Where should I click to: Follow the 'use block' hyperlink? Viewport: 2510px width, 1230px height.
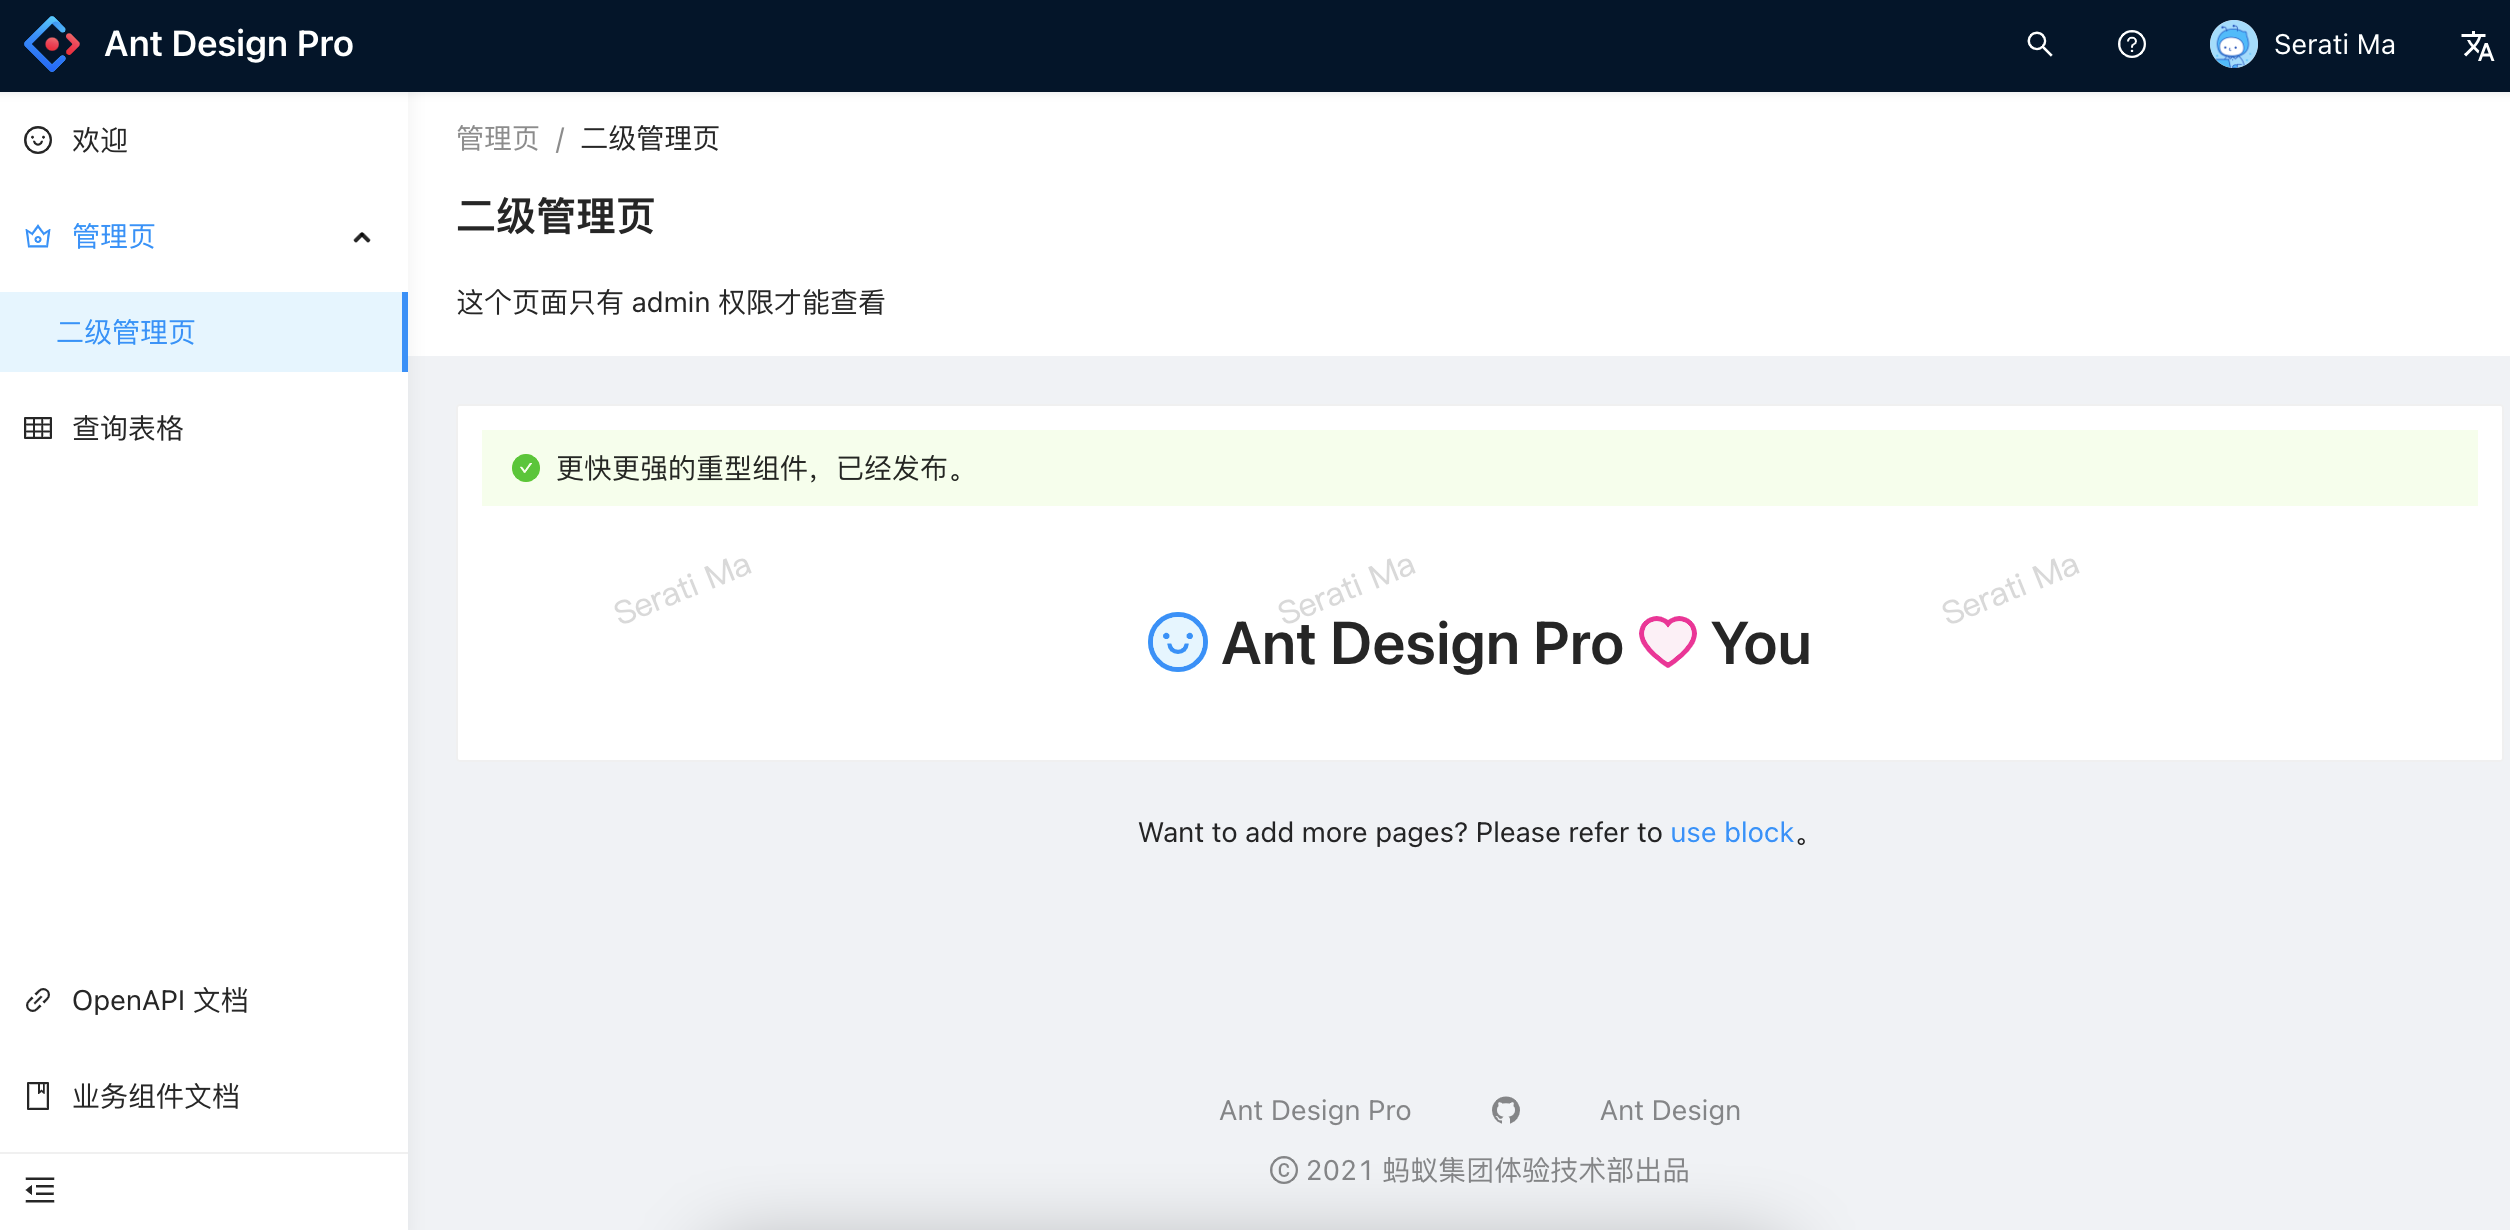1731,832
